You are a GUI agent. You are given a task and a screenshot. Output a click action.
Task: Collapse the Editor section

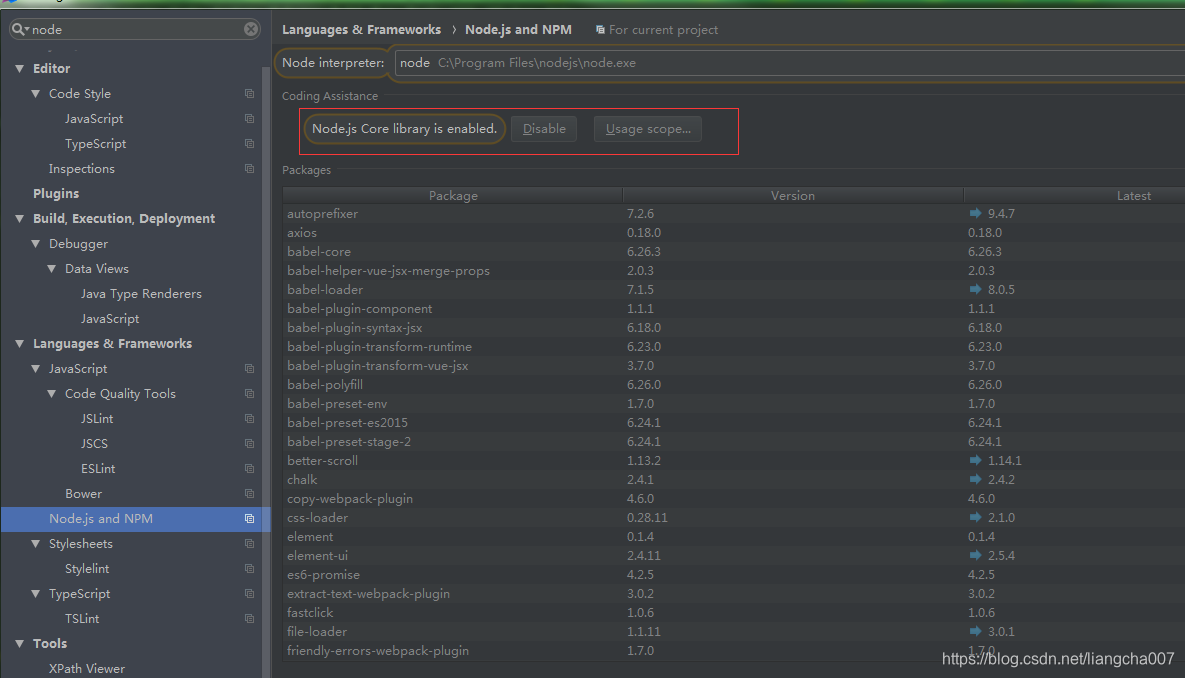(20, 69)
